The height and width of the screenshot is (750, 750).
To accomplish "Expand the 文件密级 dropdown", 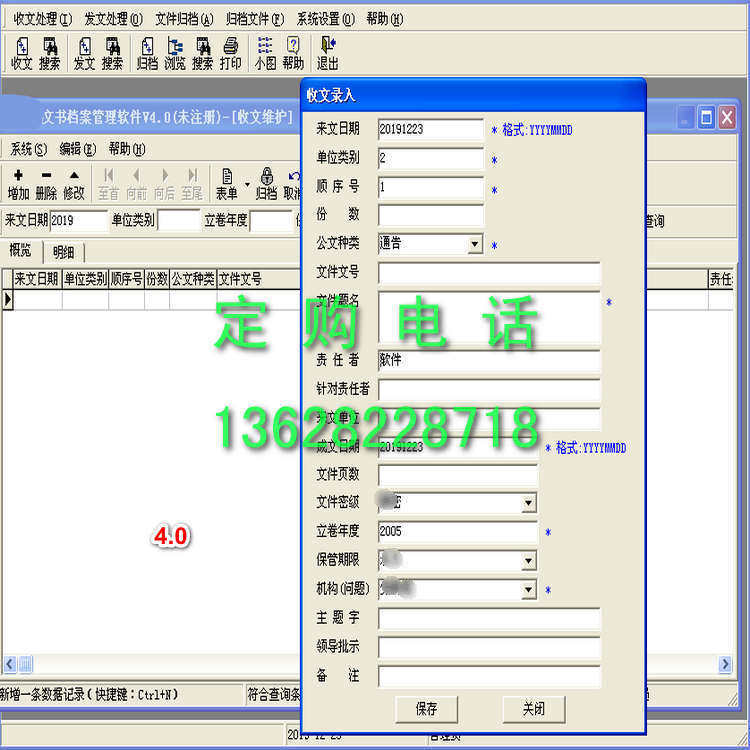I will pos(528,503).
